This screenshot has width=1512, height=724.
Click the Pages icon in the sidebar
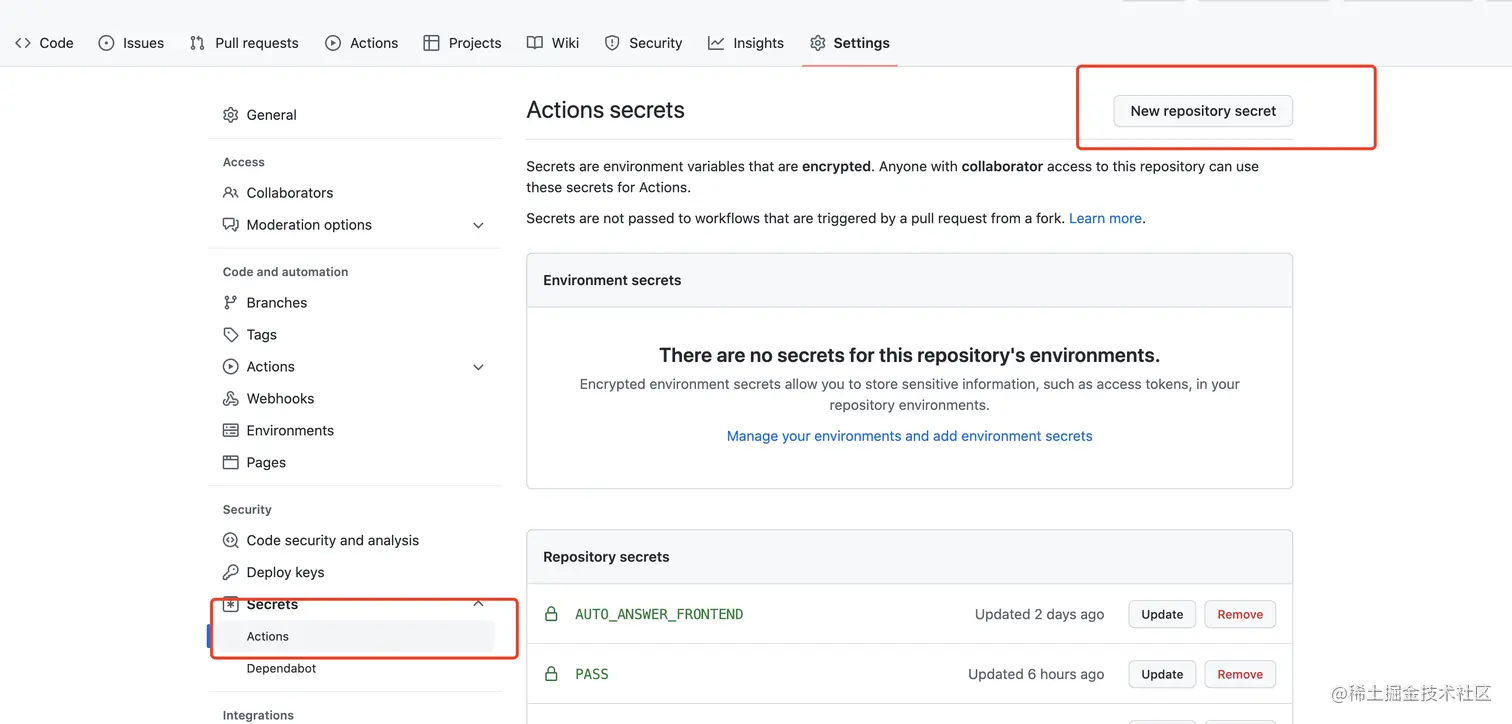[231, 463]
